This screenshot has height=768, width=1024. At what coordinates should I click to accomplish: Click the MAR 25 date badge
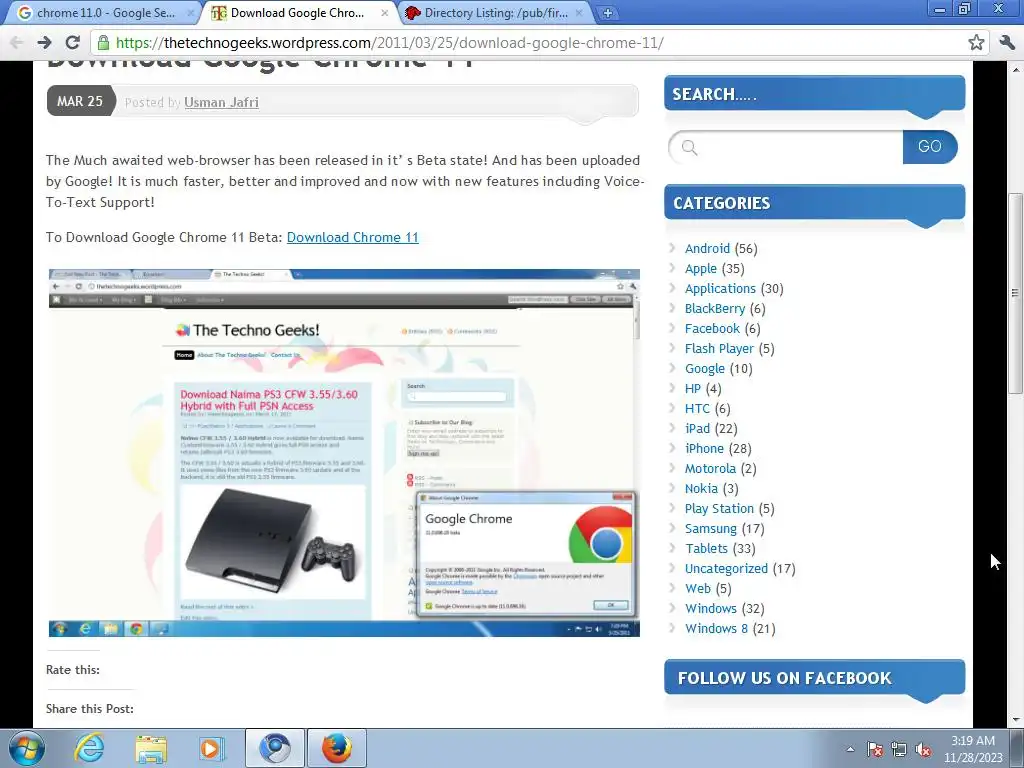[80, 101]
